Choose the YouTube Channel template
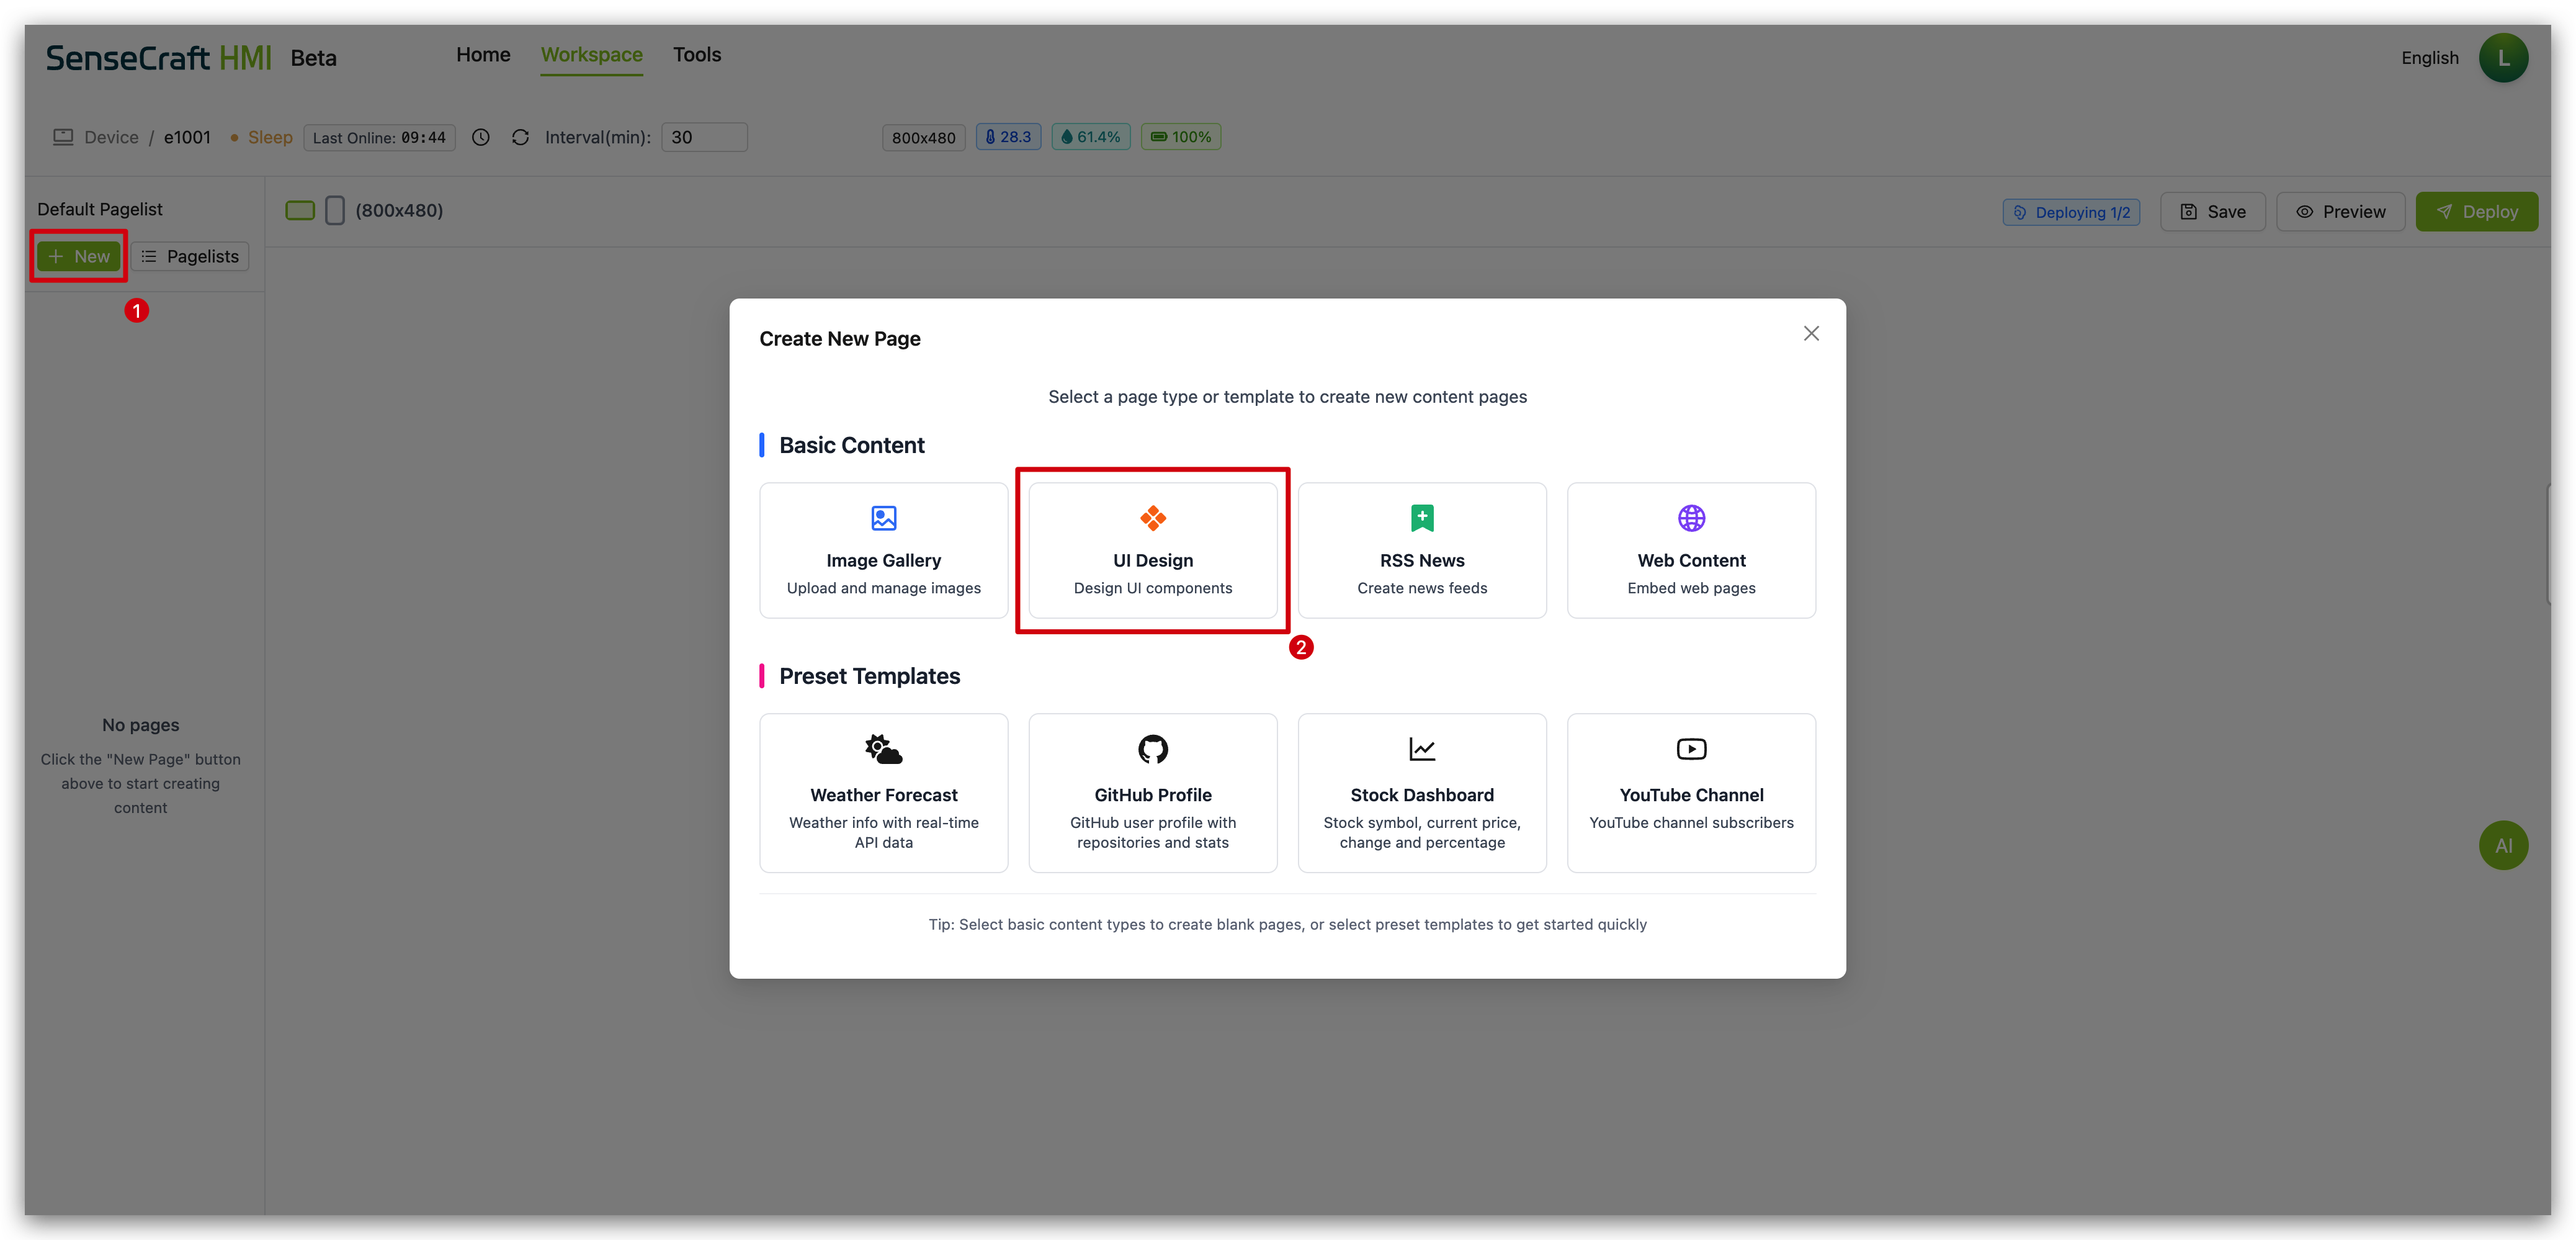The width and height of the screenshot is (2576, 1240). point(1690,792)
